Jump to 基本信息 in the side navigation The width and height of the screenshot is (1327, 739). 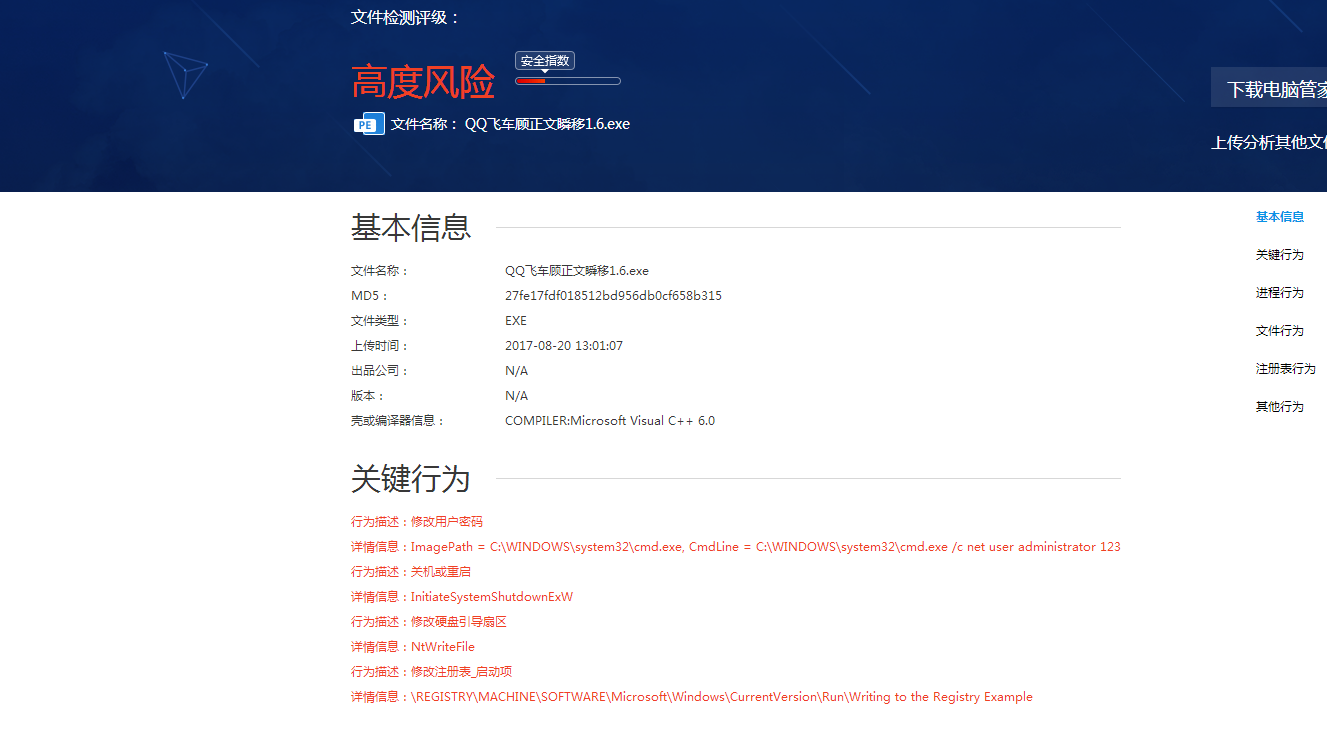click(1280, 217)
